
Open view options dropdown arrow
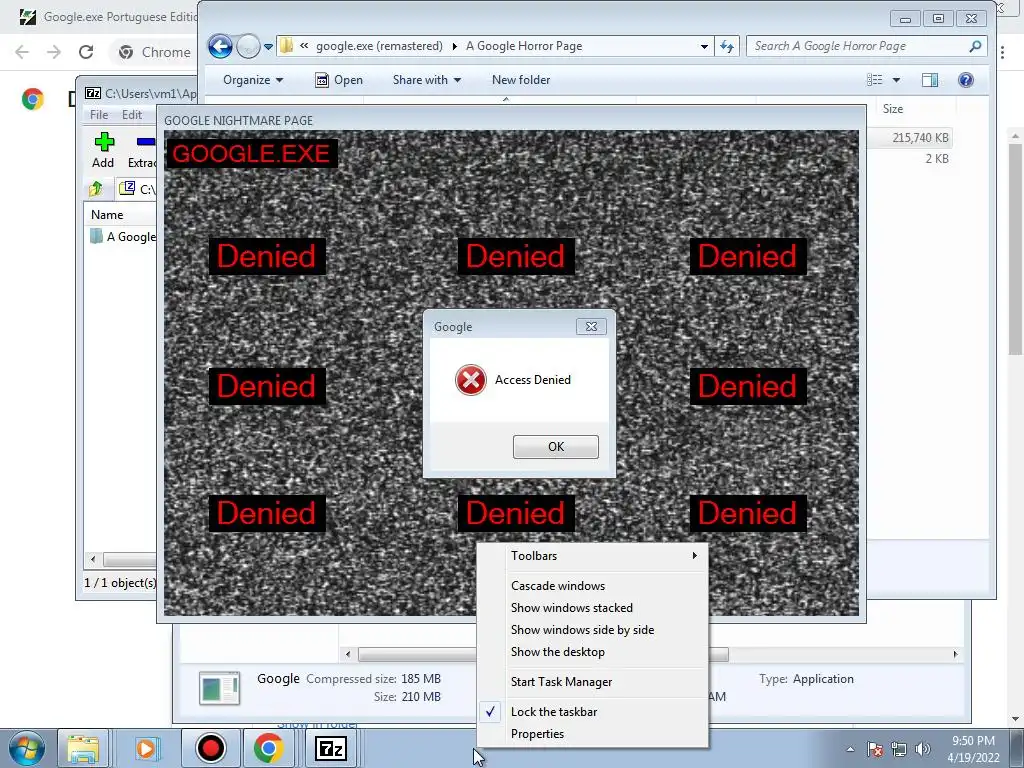pyautogui.click(x=896, y=80)
